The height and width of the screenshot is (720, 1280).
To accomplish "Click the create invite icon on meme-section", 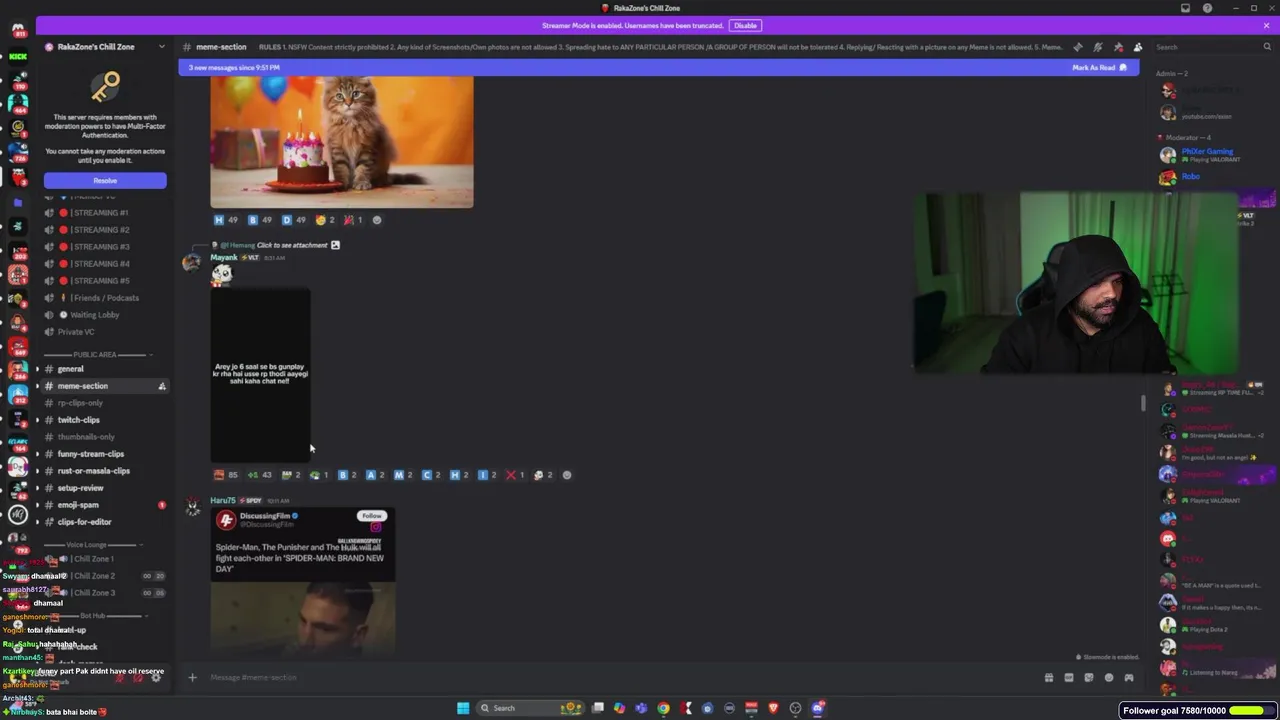I will point(162,386).
